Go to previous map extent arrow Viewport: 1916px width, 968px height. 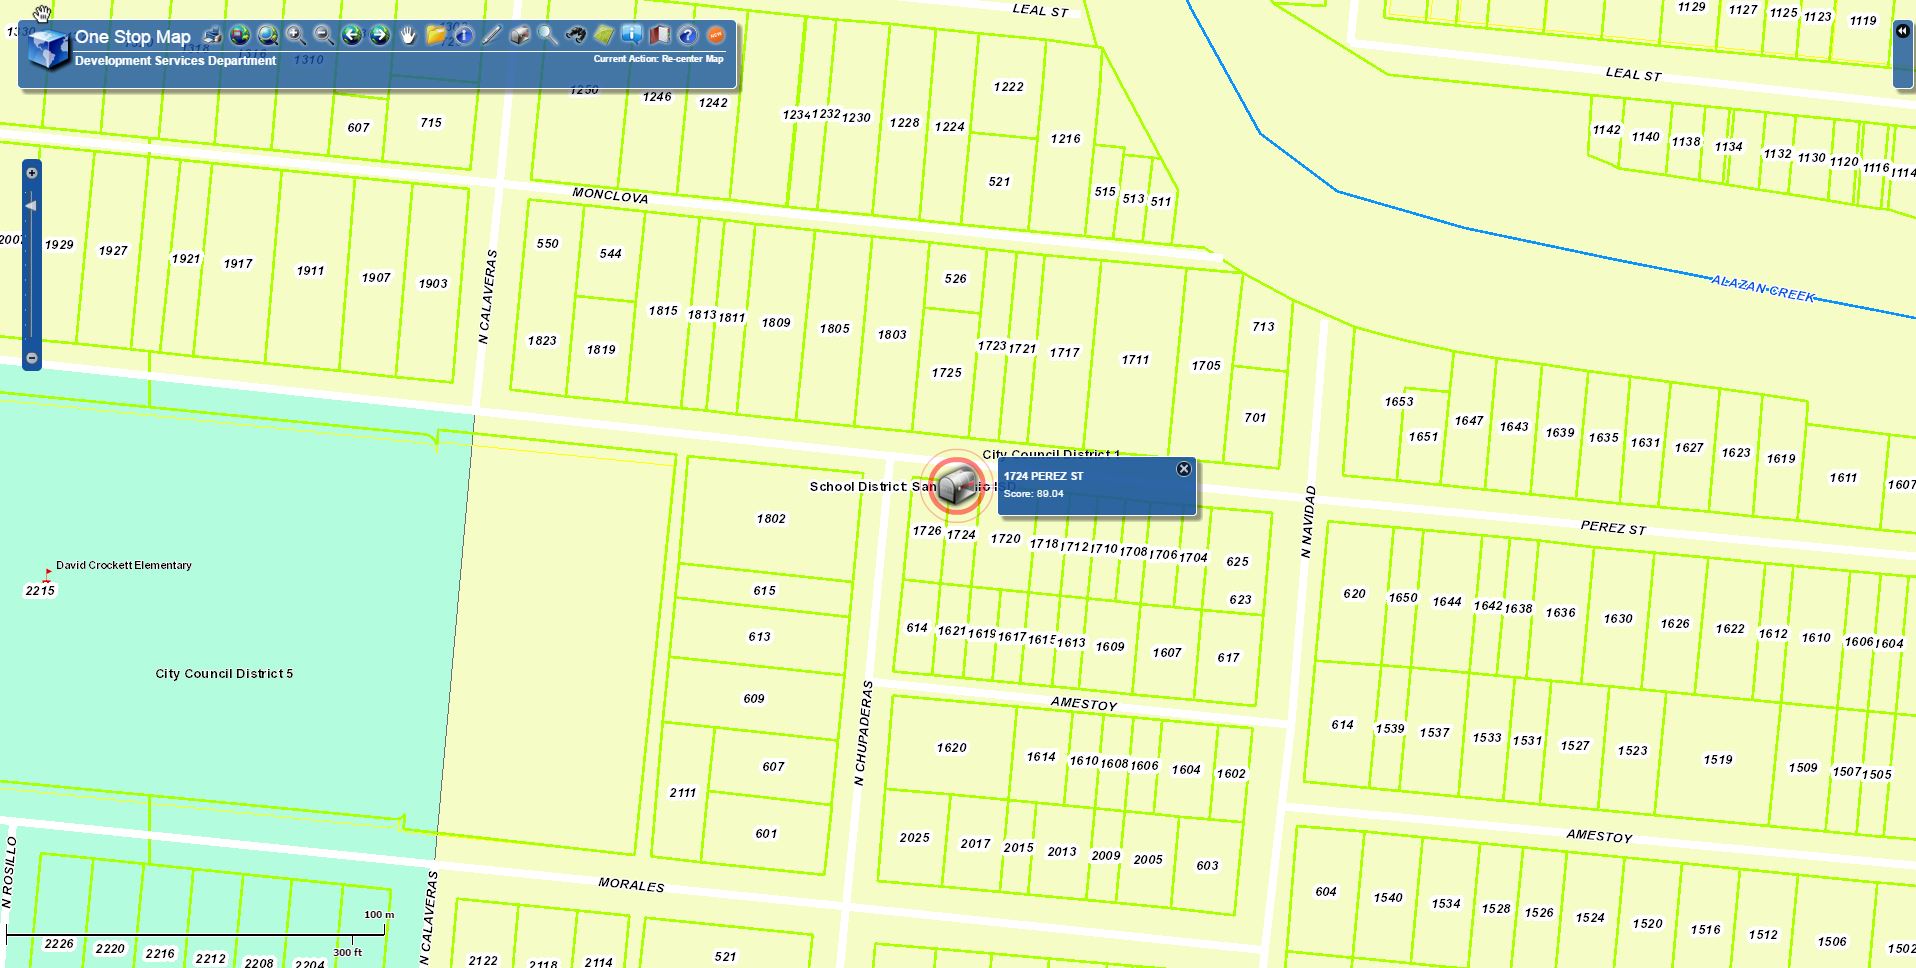tap(352, 36)
